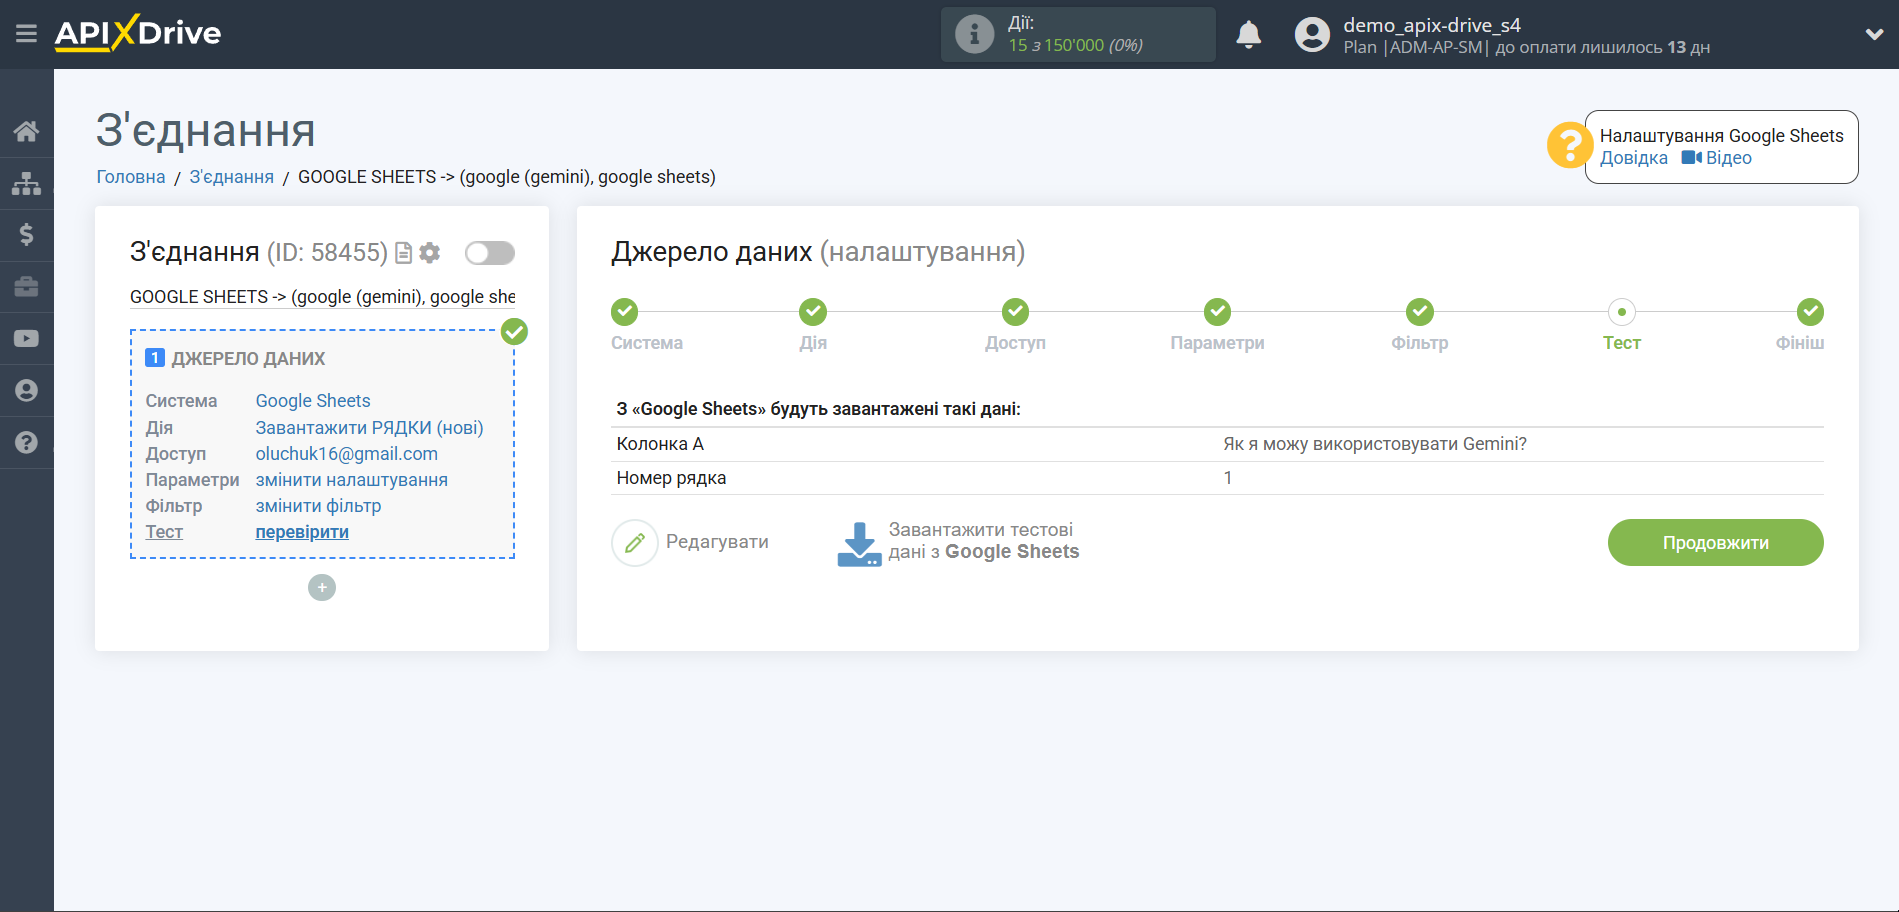Click the notifications bell icon
This screenshot has width=1899, height=912.
(1248, 35)
